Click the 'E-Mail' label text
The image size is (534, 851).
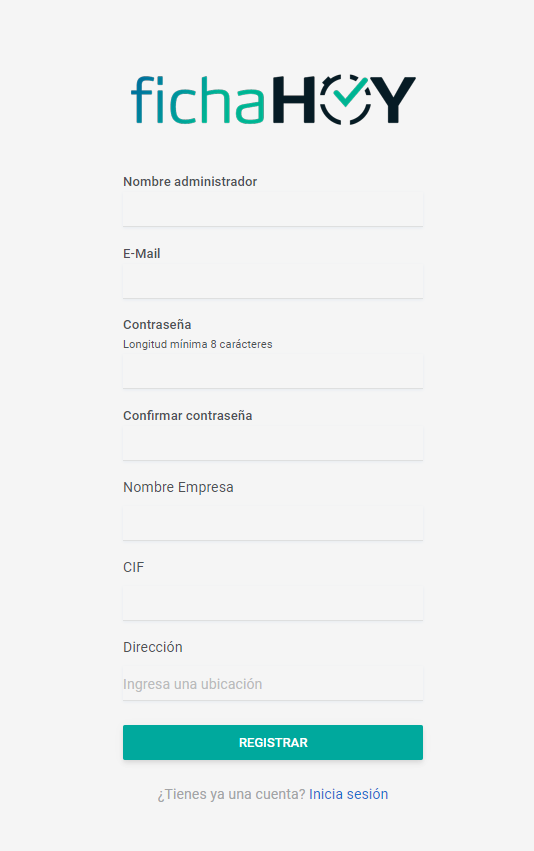[x=142, y=253]
